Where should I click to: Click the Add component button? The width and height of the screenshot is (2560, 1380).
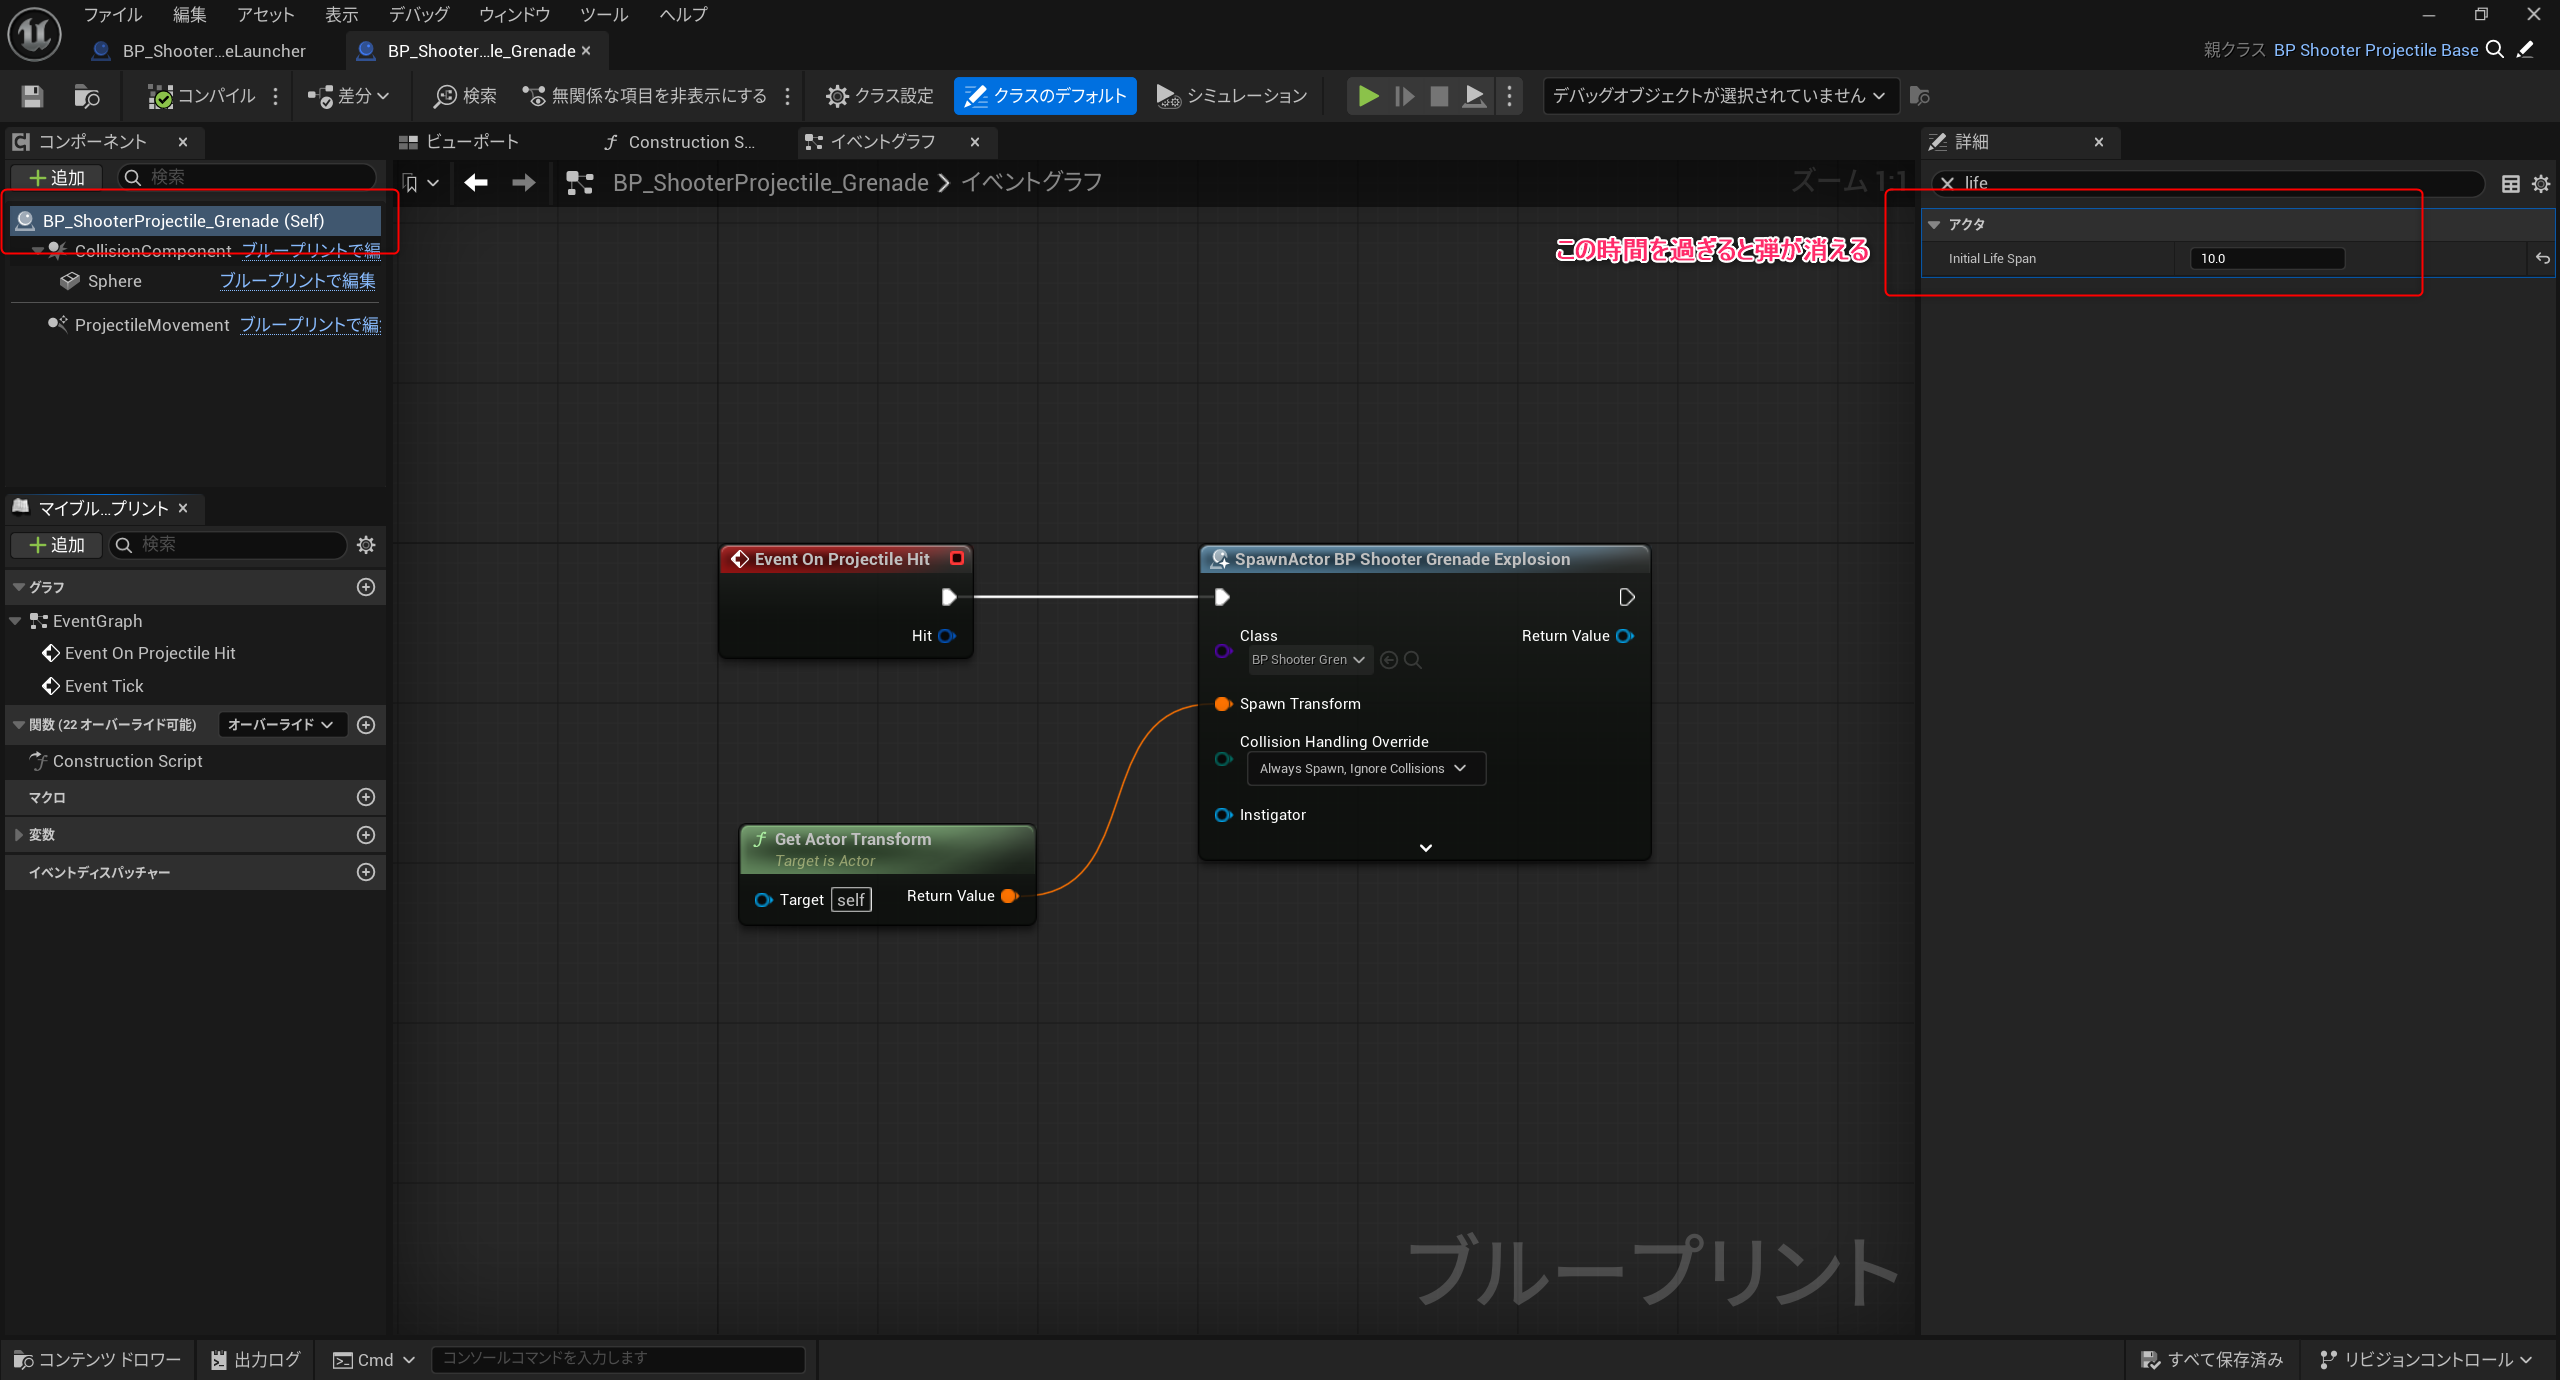click(57, 177)
